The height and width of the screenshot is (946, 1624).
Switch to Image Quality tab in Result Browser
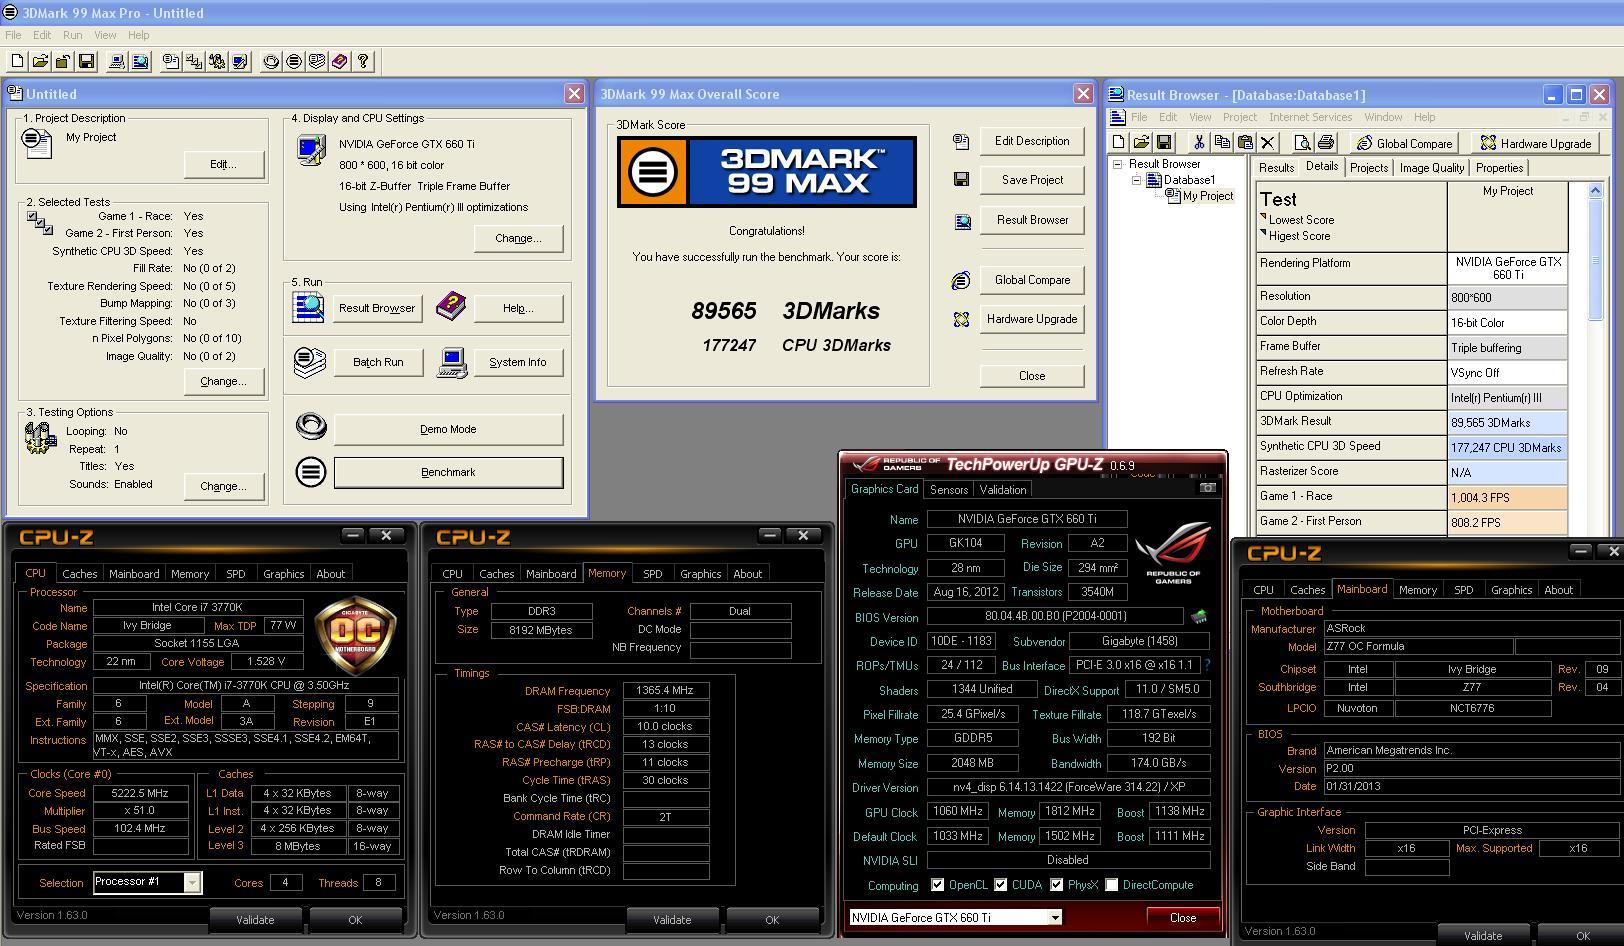1432,168
